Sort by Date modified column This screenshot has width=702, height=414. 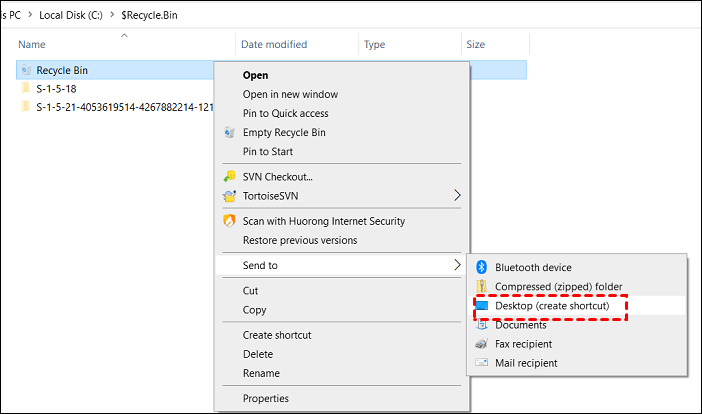point(274,45)
